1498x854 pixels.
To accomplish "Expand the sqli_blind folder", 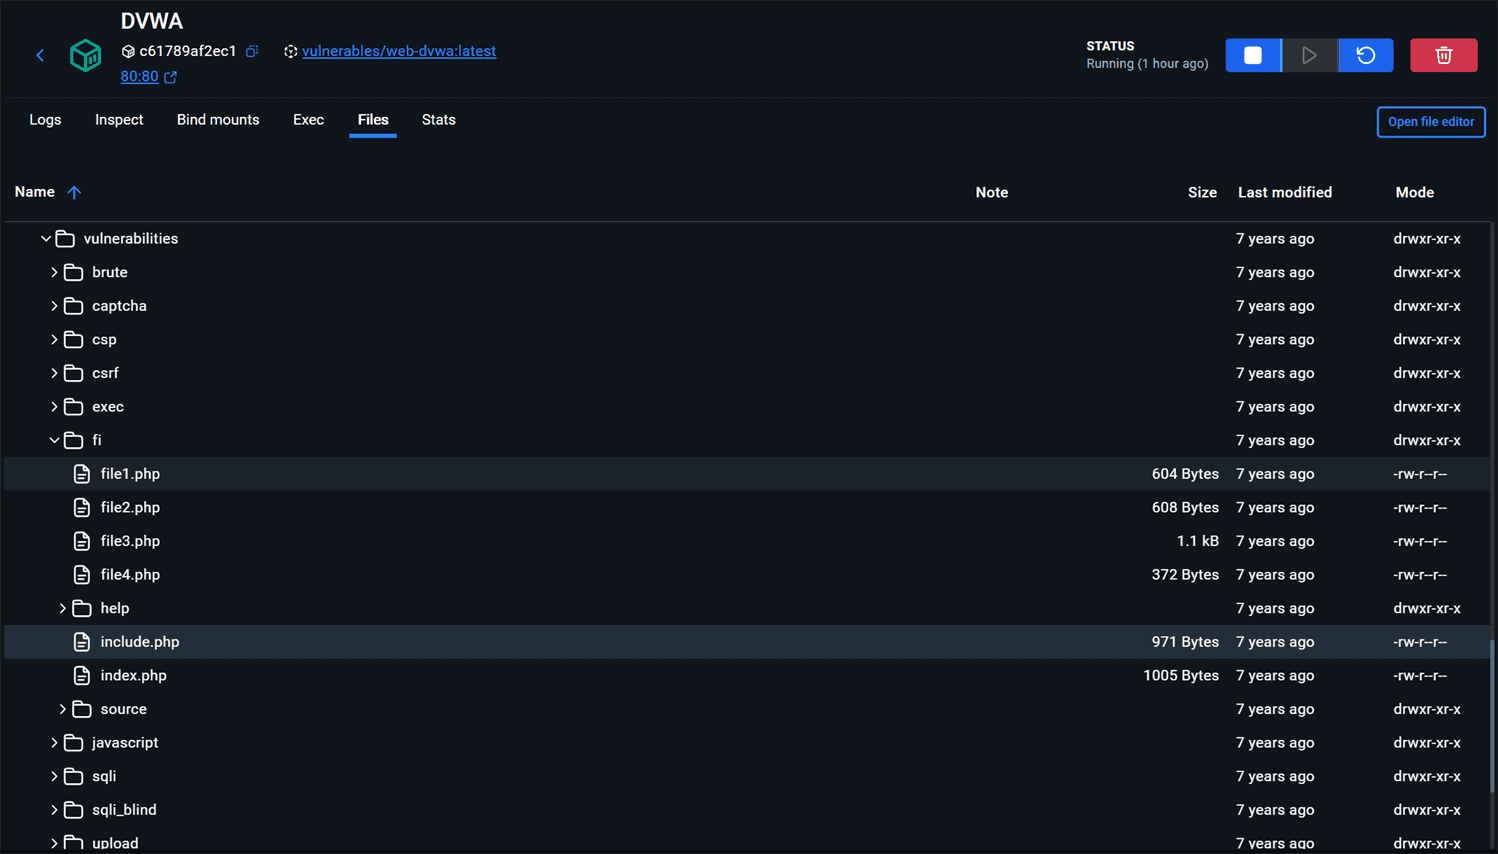I will [x=54, y=810].
